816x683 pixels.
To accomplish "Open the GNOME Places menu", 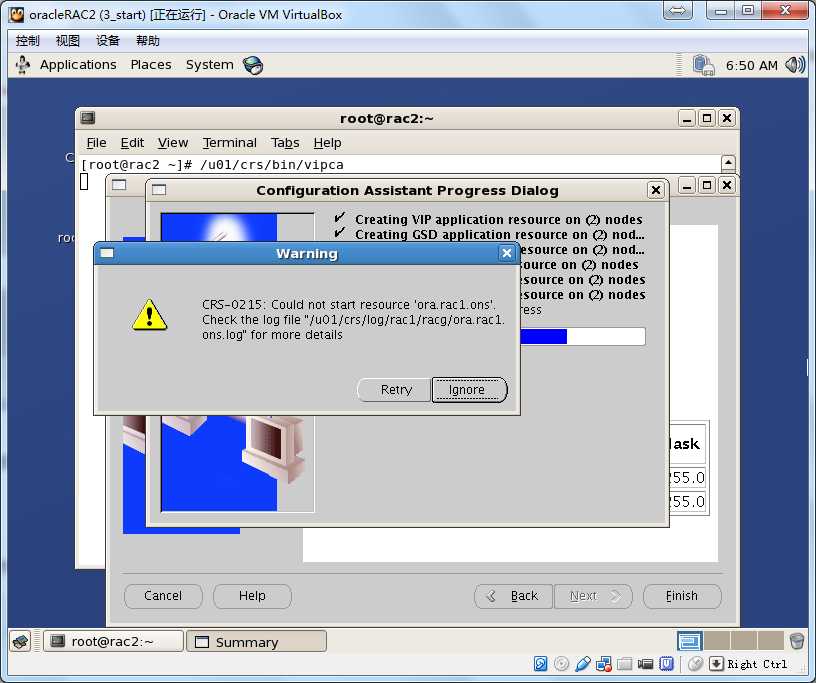I will click(x=151, y=65).
